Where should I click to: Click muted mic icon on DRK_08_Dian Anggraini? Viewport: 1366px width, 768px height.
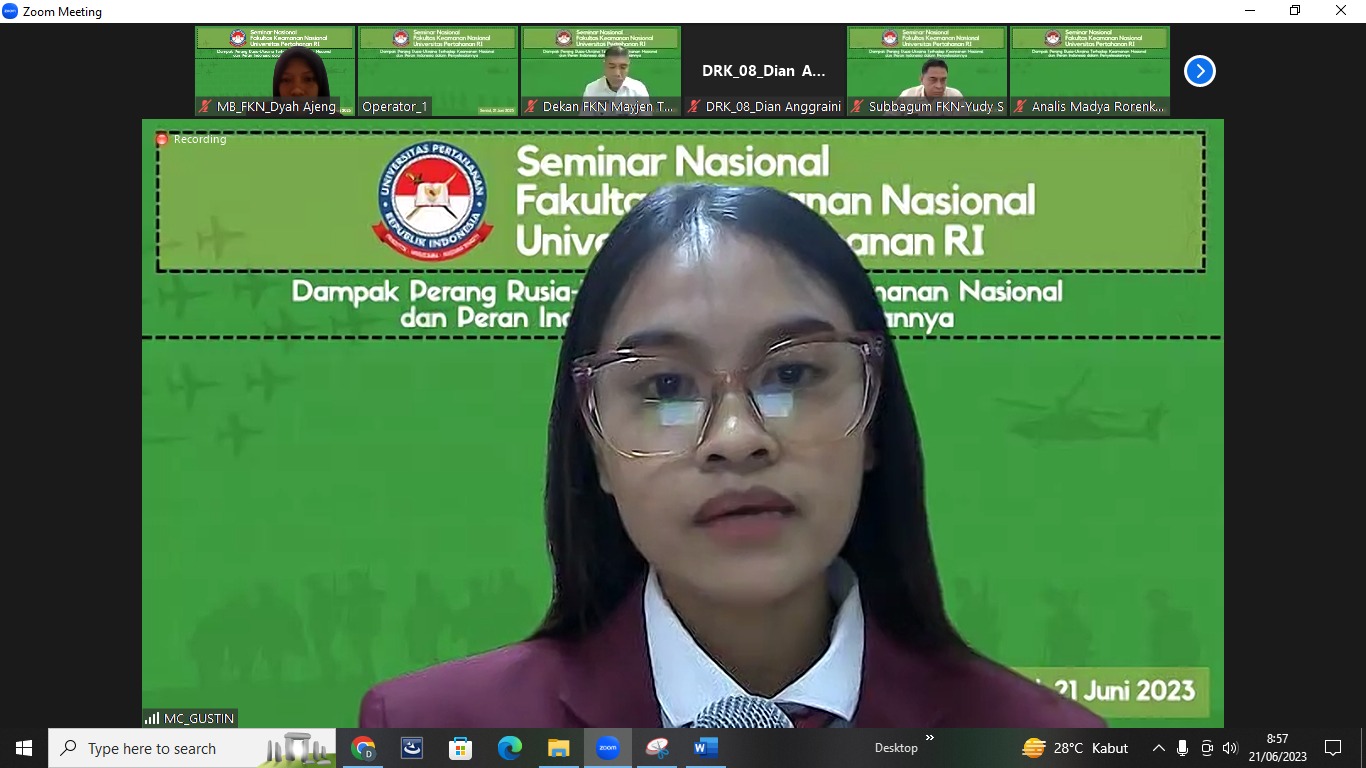pos(695,106)
